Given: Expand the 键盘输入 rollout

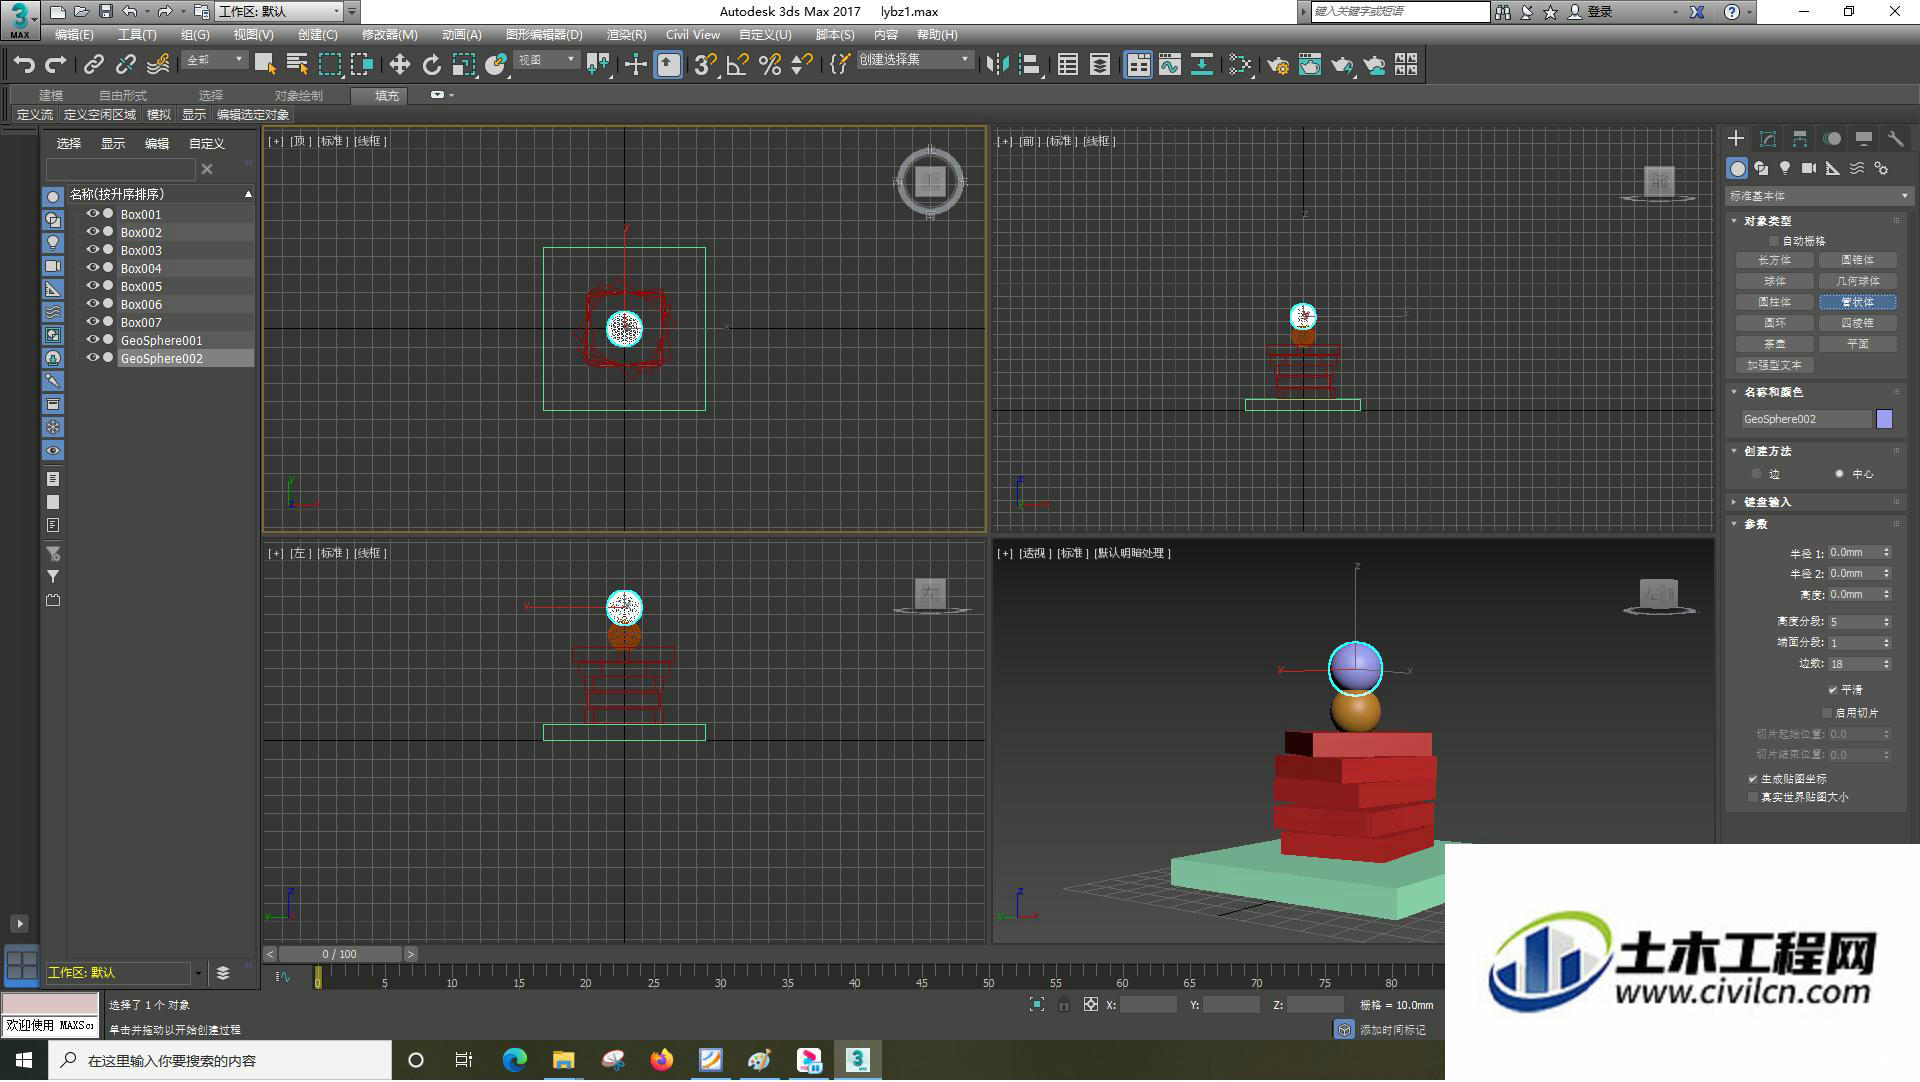Looking at the screenshot, I should coord(1768,502).
